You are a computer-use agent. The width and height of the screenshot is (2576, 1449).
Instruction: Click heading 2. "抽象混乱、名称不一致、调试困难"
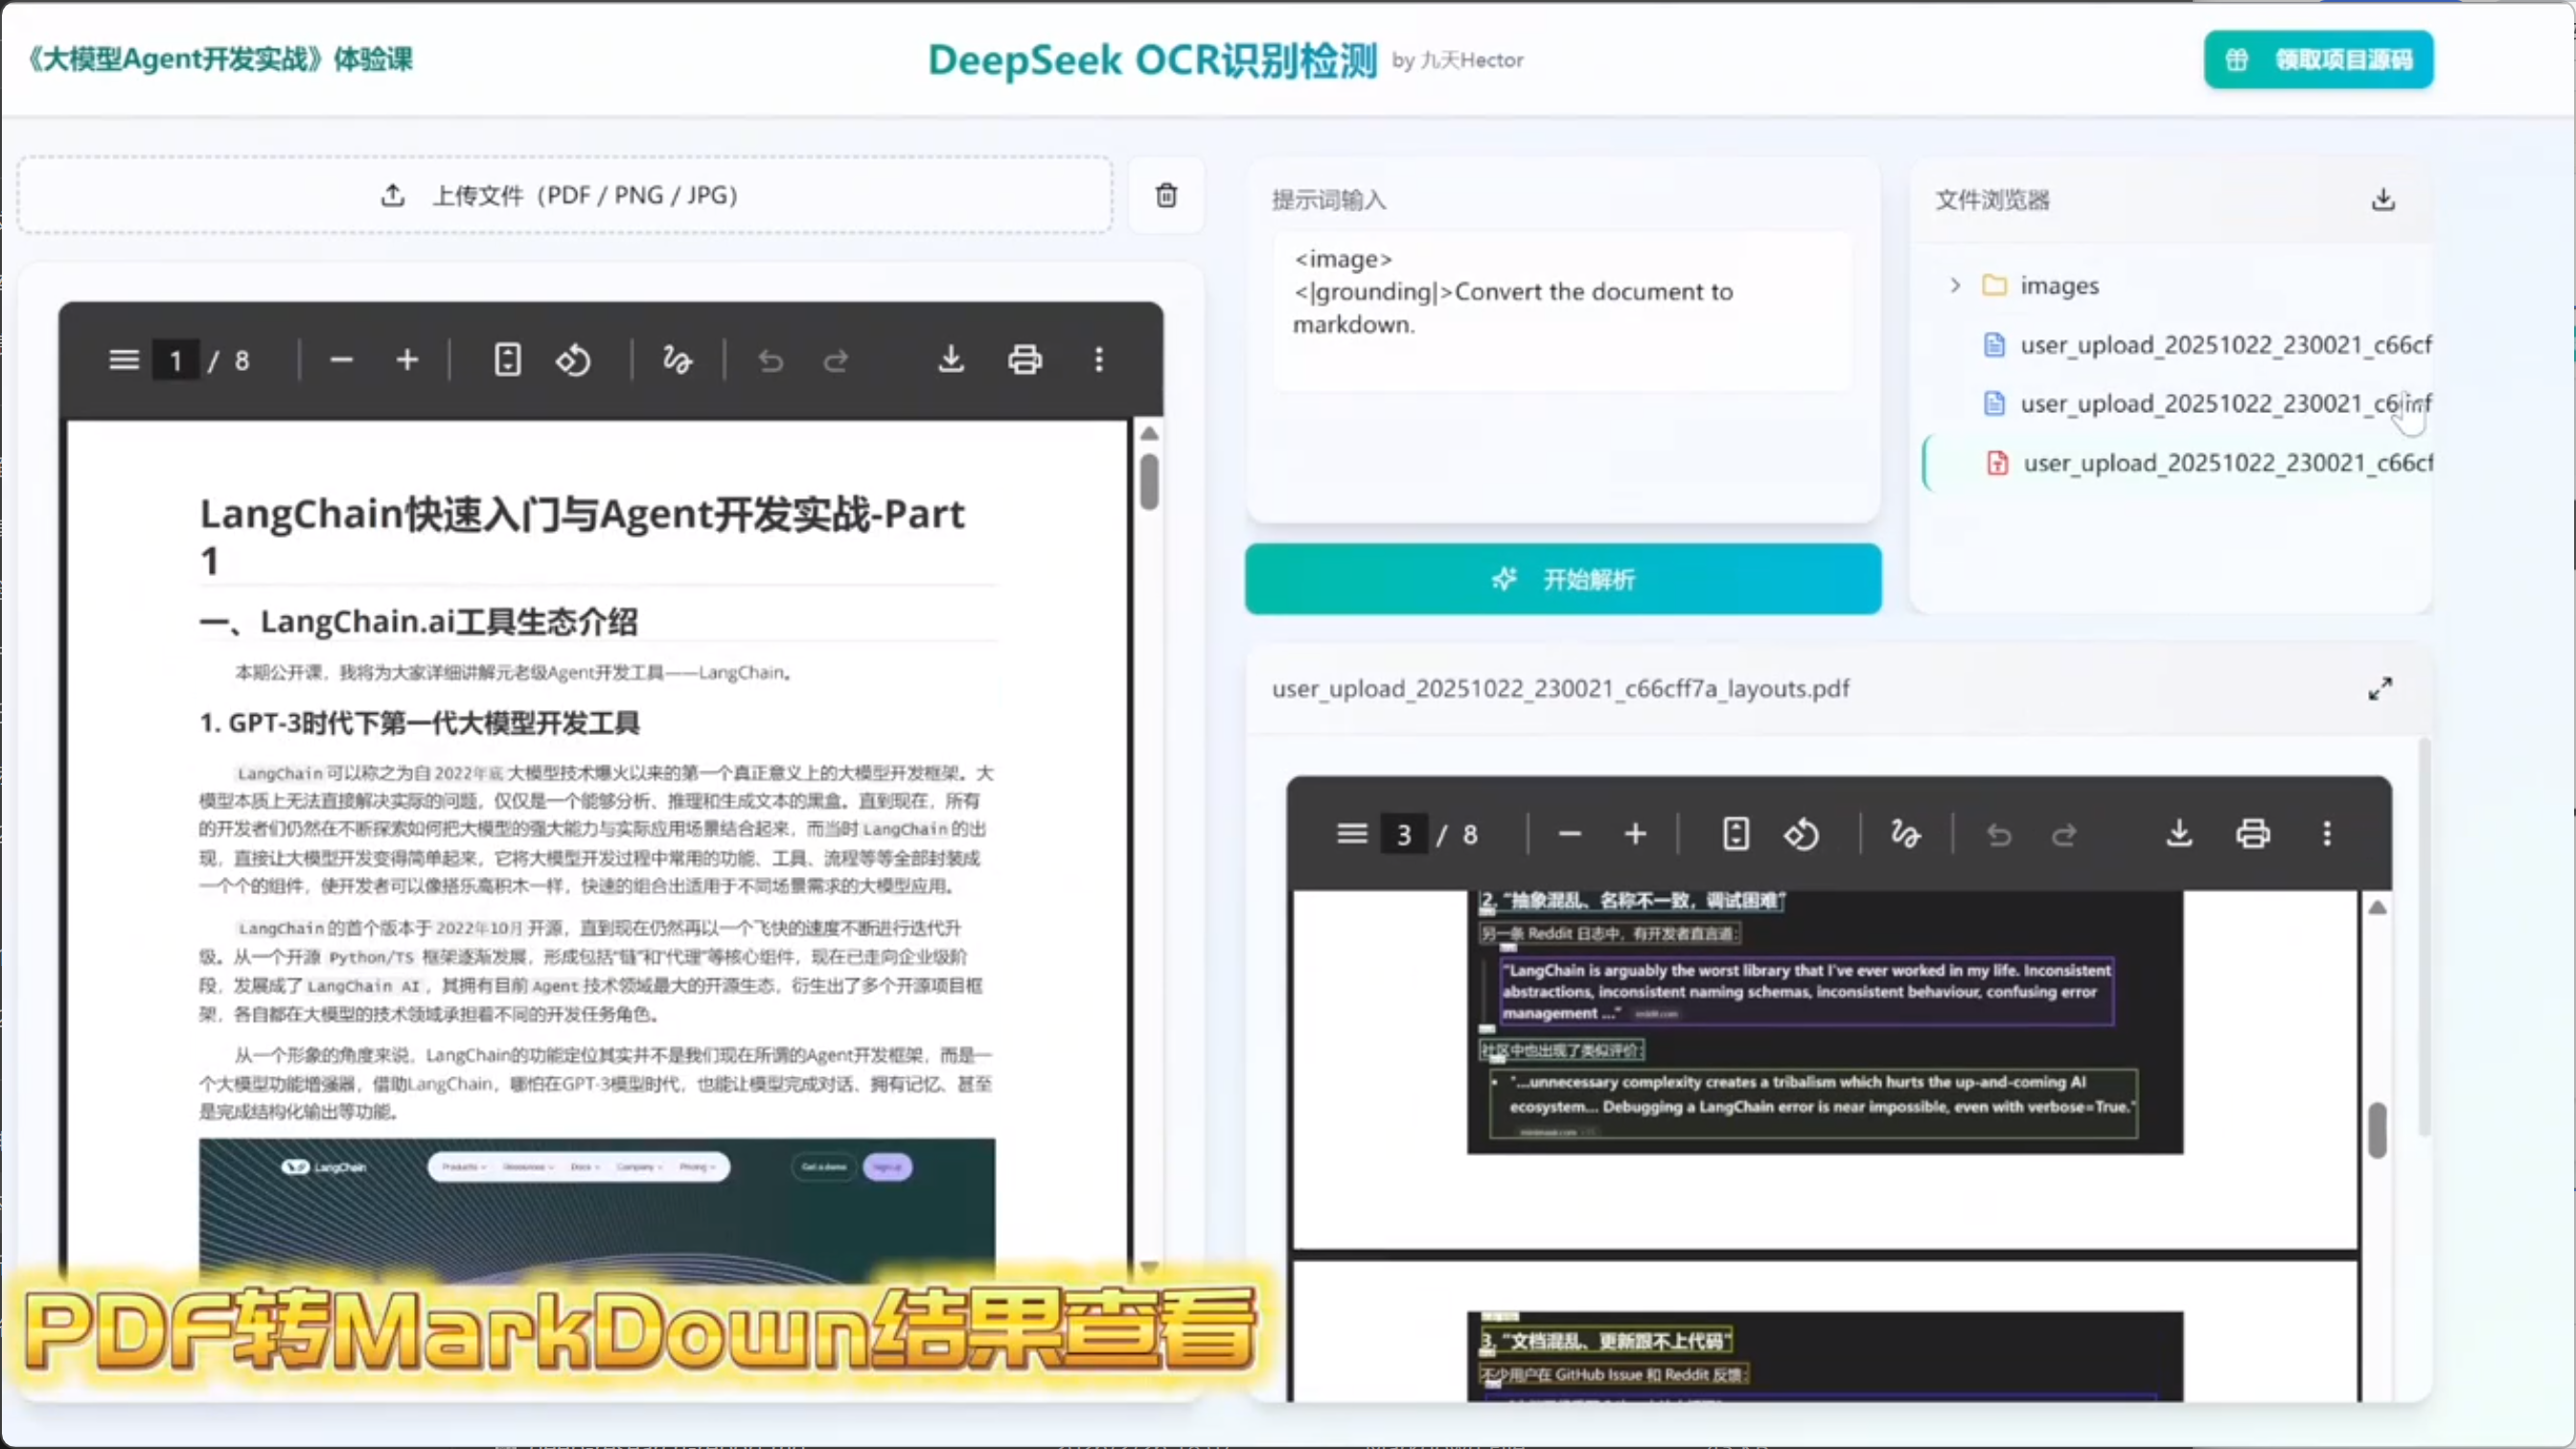[1632, 900]
